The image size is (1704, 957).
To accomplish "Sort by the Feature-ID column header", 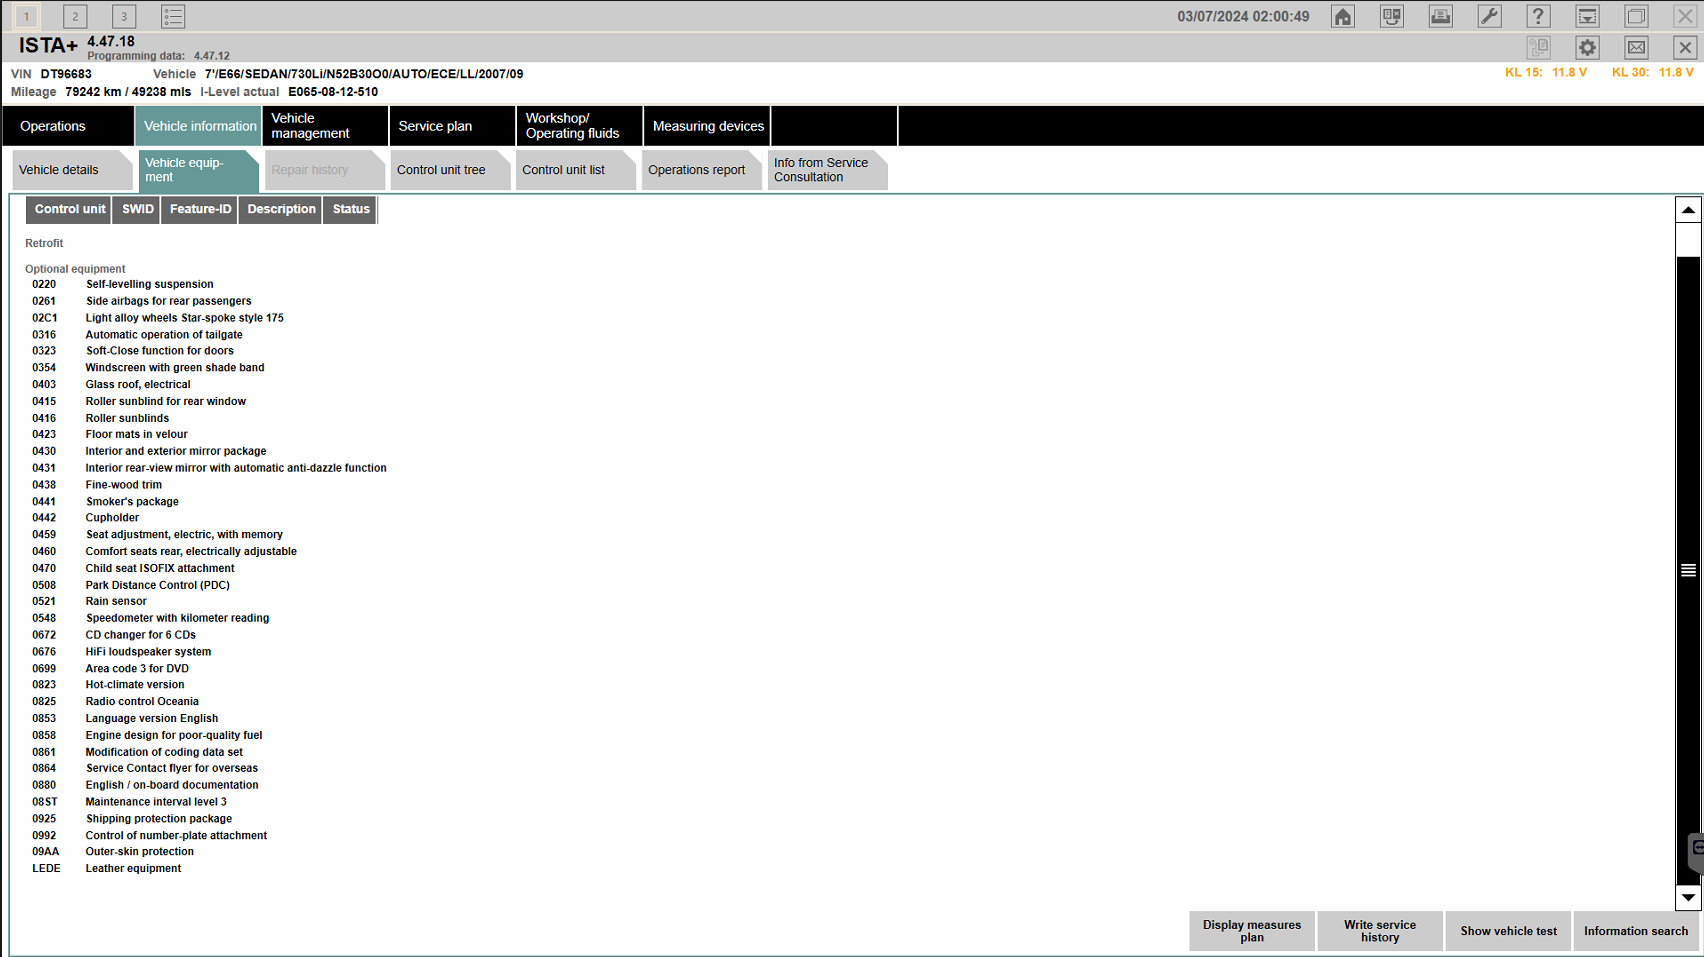I will click(x=200, y=209).
